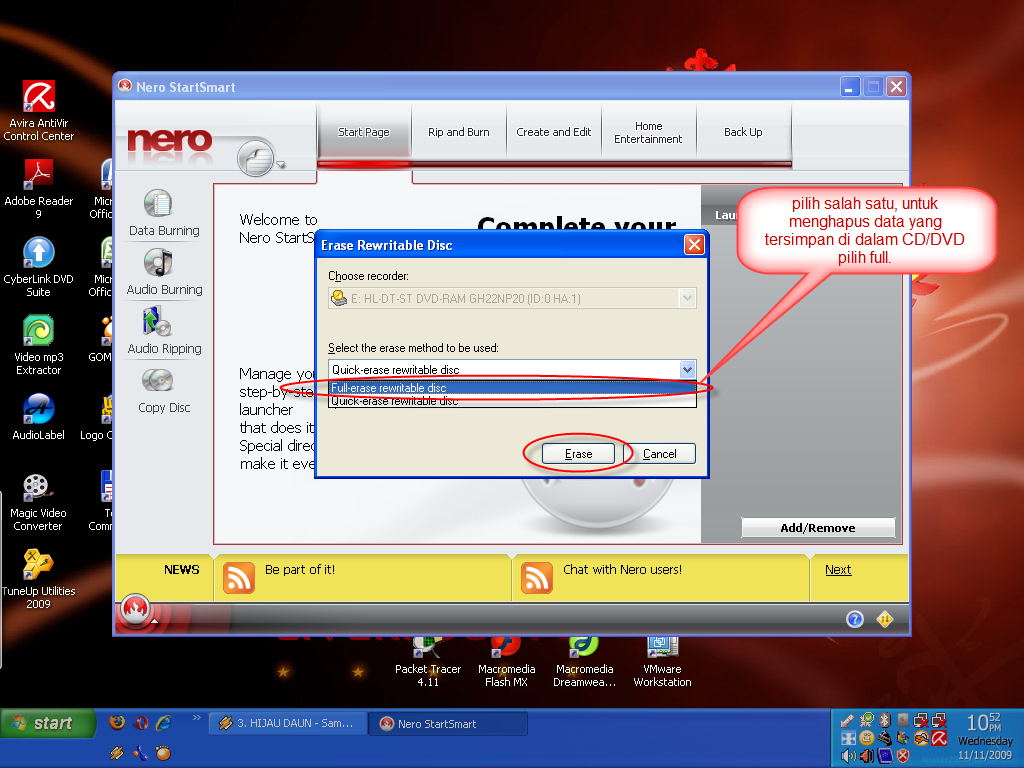The width and height of the screenshot is (1024, 768).
Task: Open Macromedia Dreamweaver desktop icon
Action: 584,661
